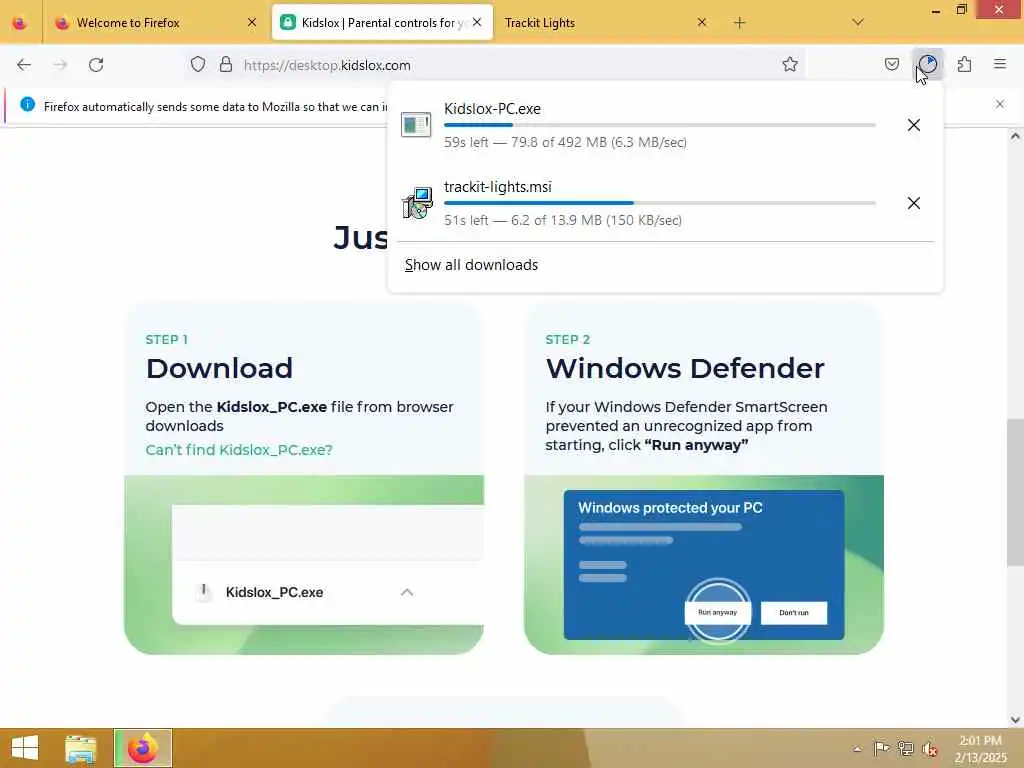Select the Kidslox Parental controls tab
This screenshot has width=1024, height=768.
click(382, 23)
